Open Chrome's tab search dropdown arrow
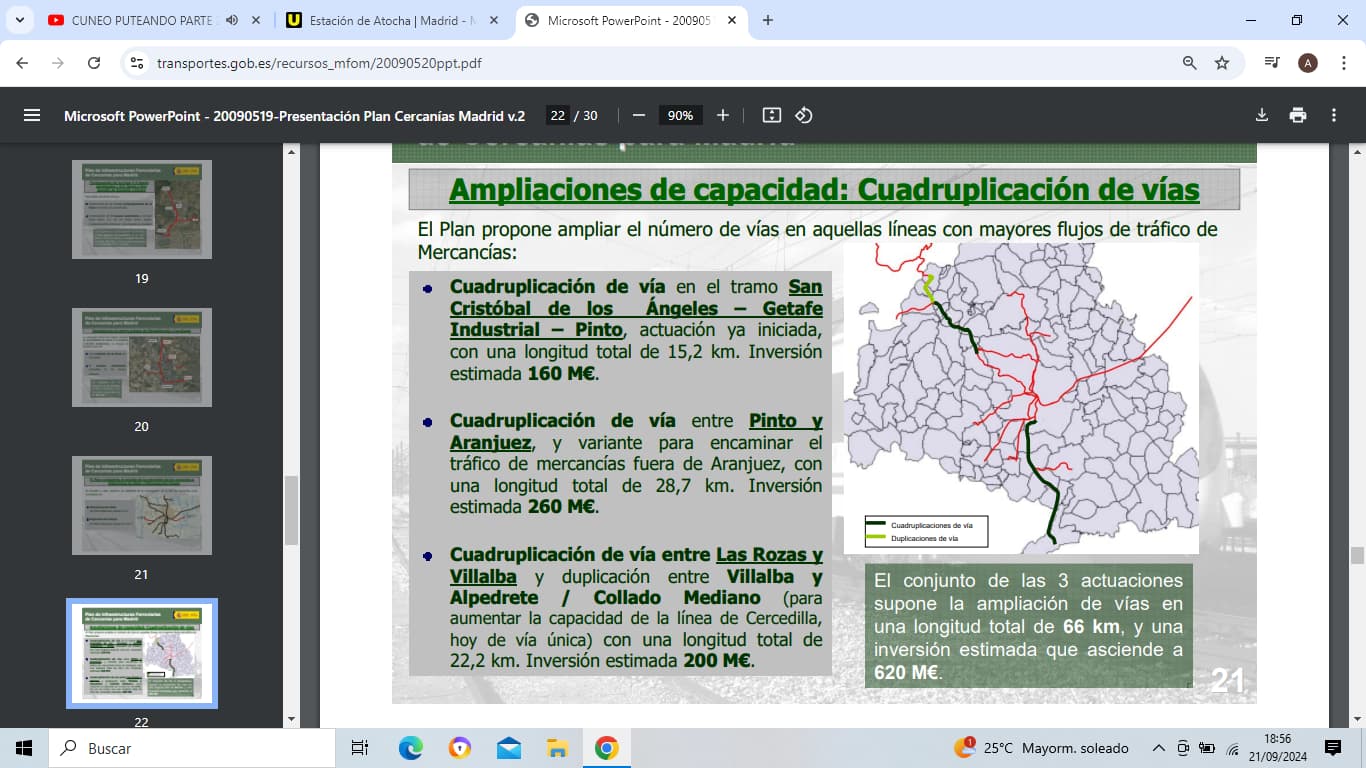Screen dimensions: 1366x768 19,20
